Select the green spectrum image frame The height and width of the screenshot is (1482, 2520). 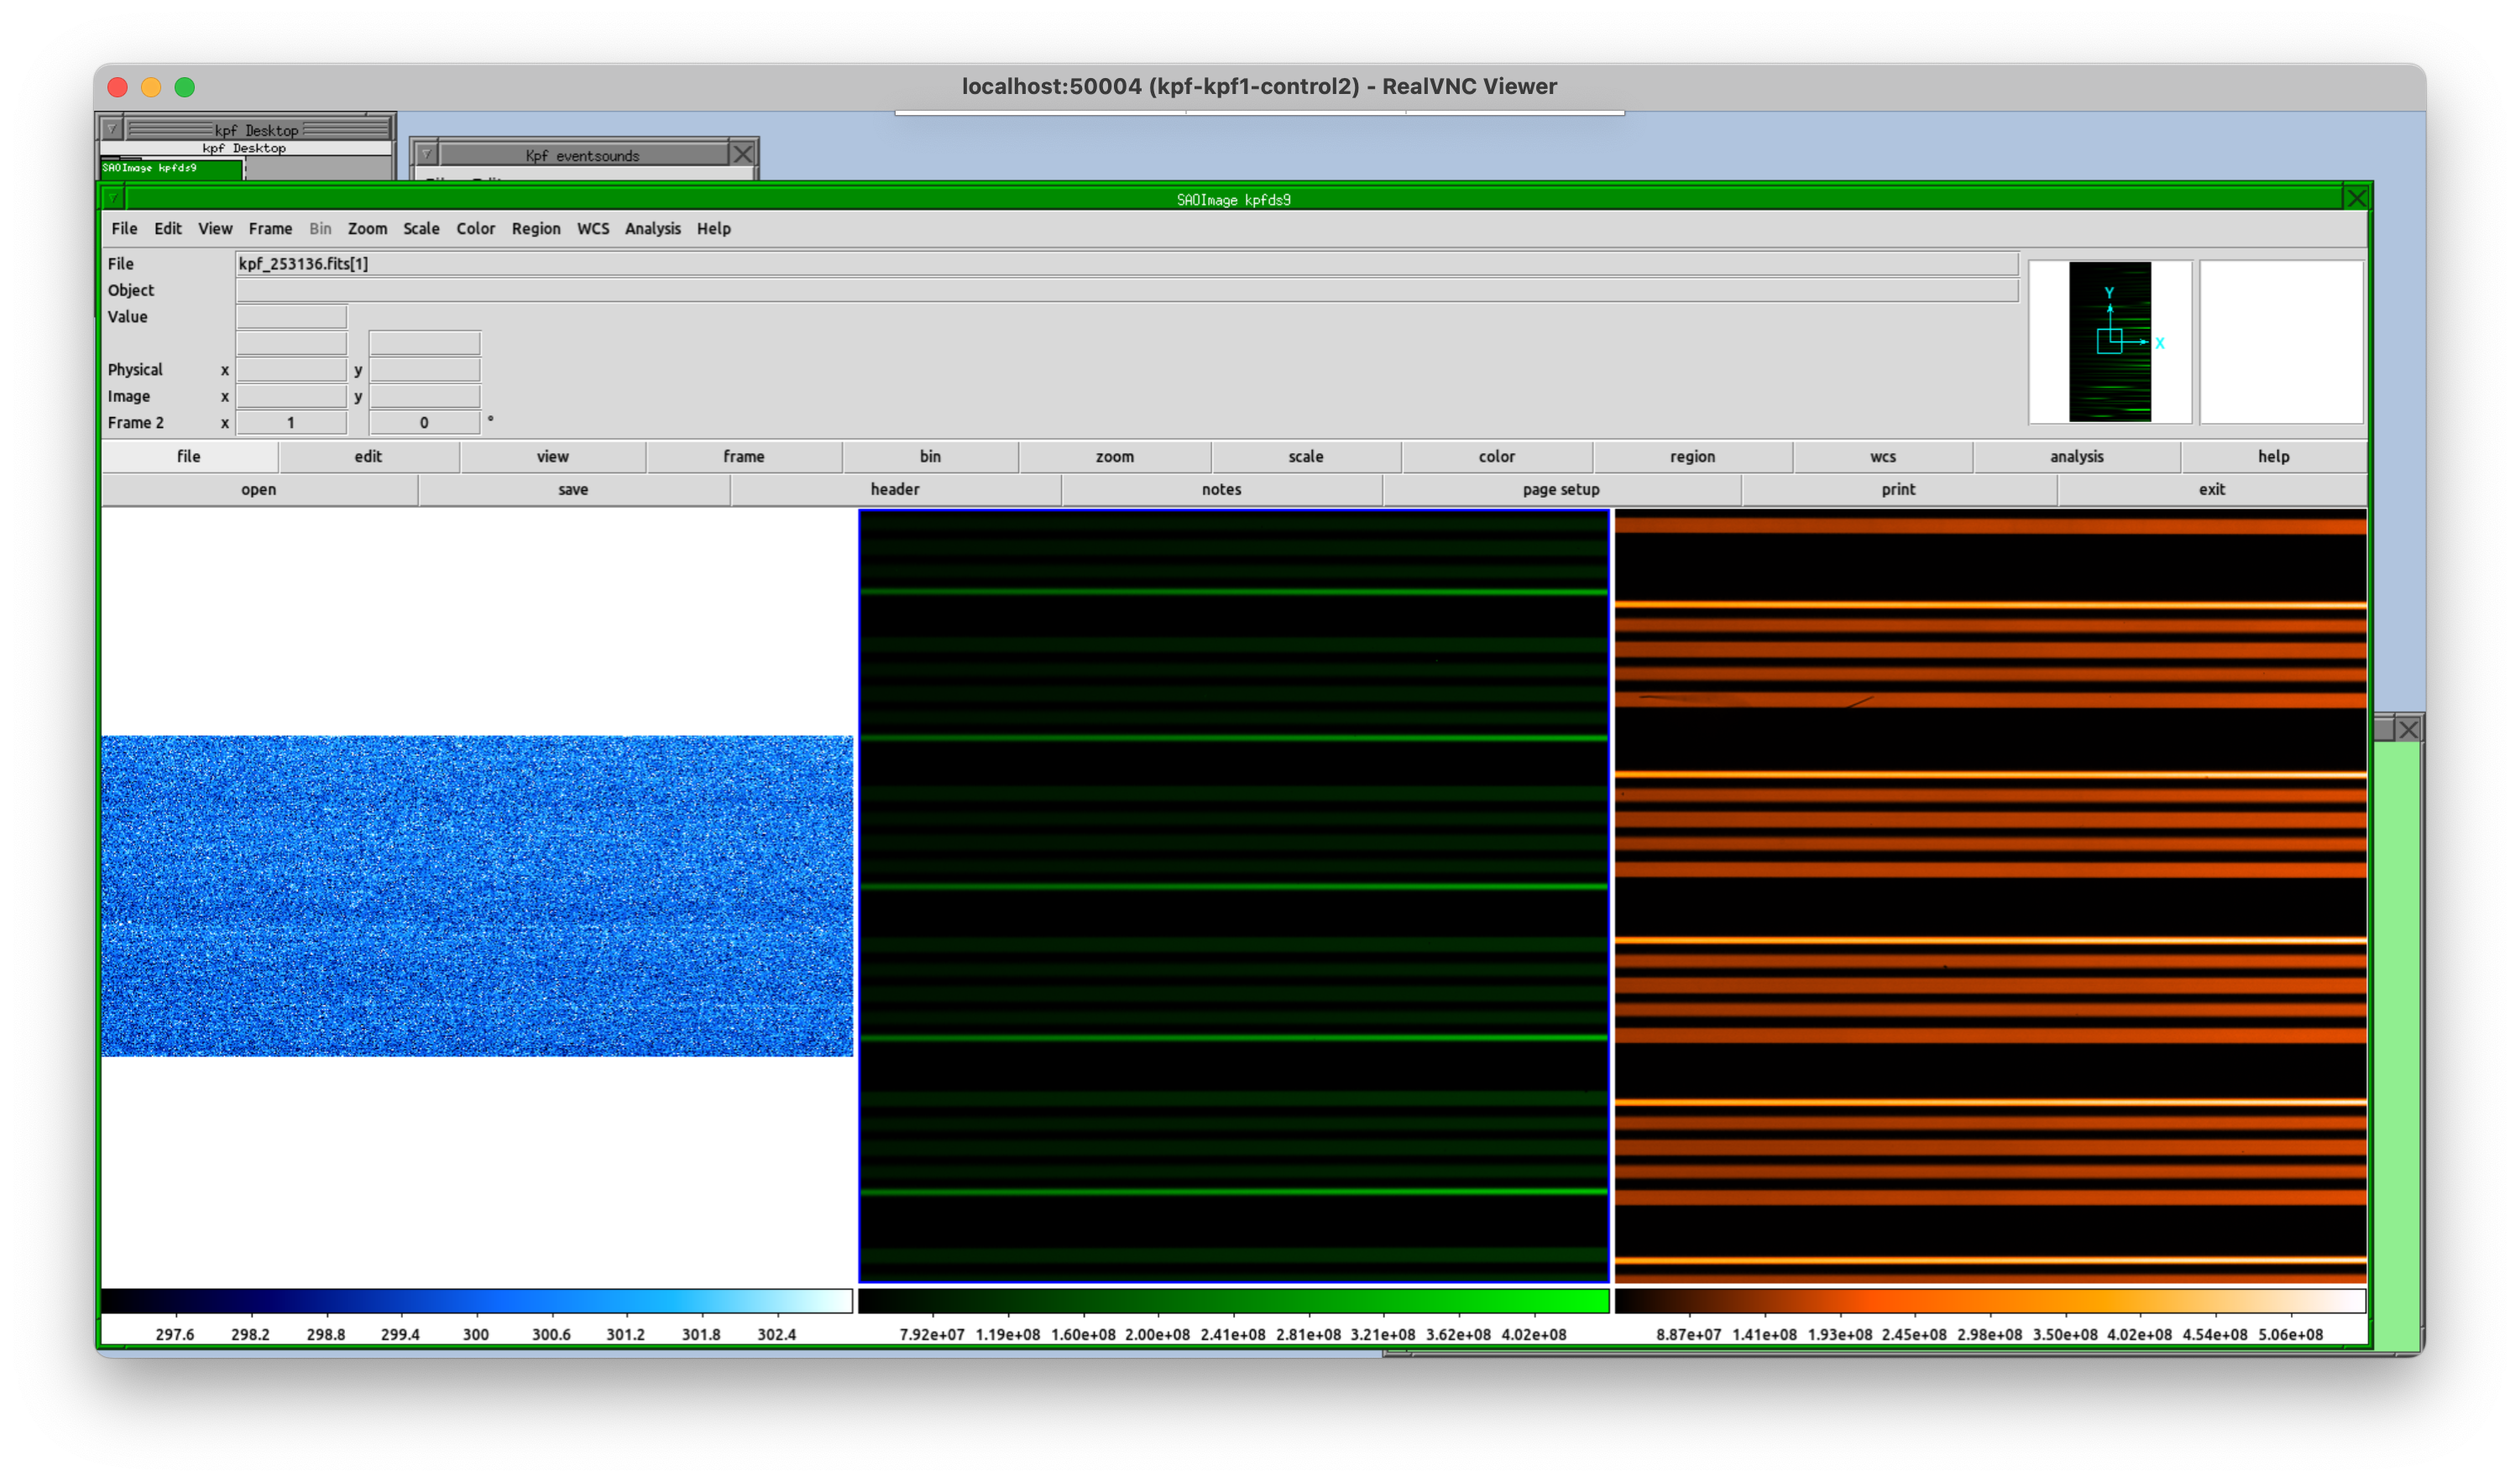[1234, 896]
